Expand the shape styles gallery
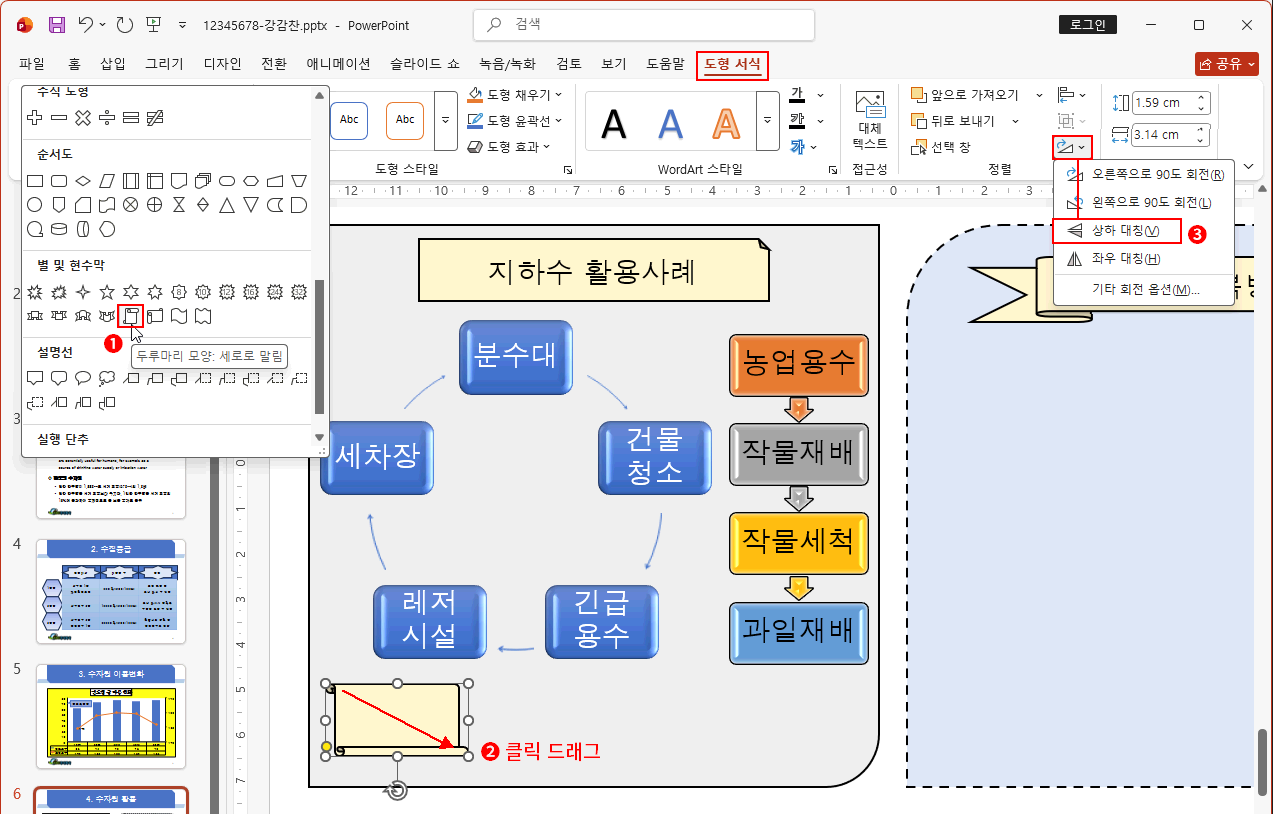 click(445, 120)
